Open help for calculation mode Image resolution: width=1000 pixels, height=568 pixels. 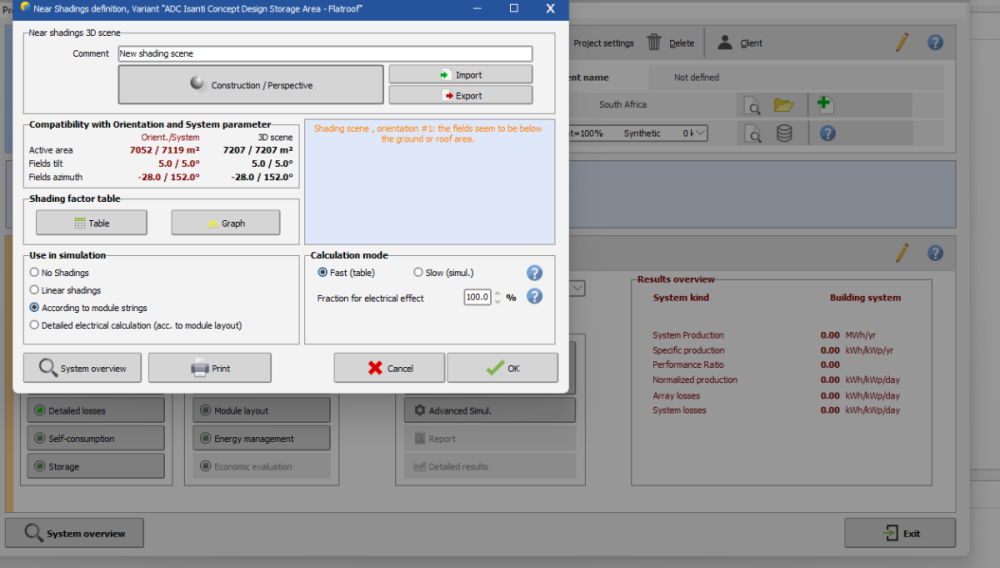534,273
